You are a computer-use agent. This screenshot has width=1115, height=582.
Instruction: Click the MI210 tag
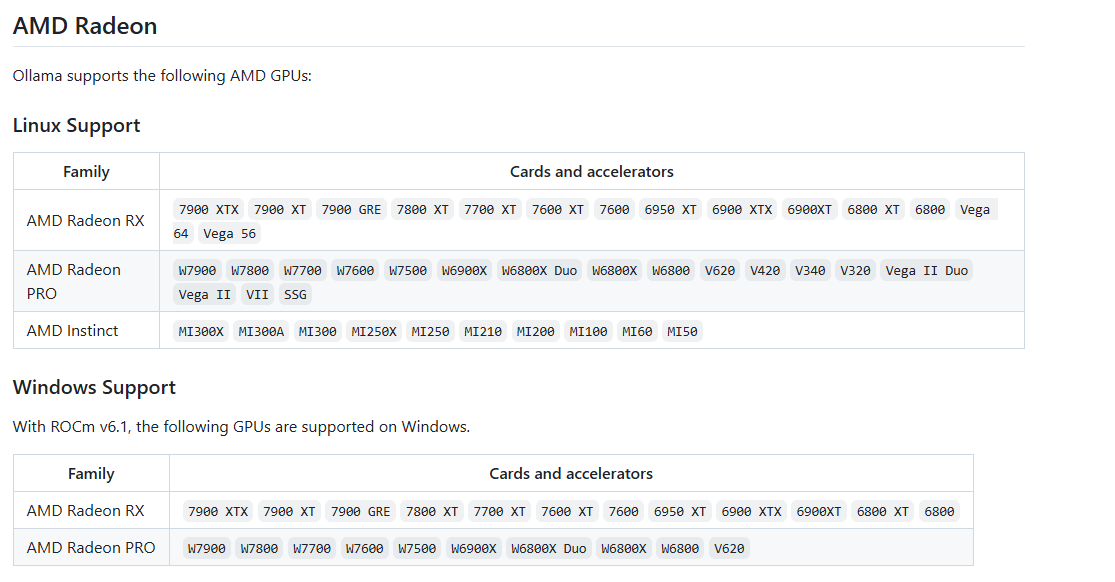[483, 332]
